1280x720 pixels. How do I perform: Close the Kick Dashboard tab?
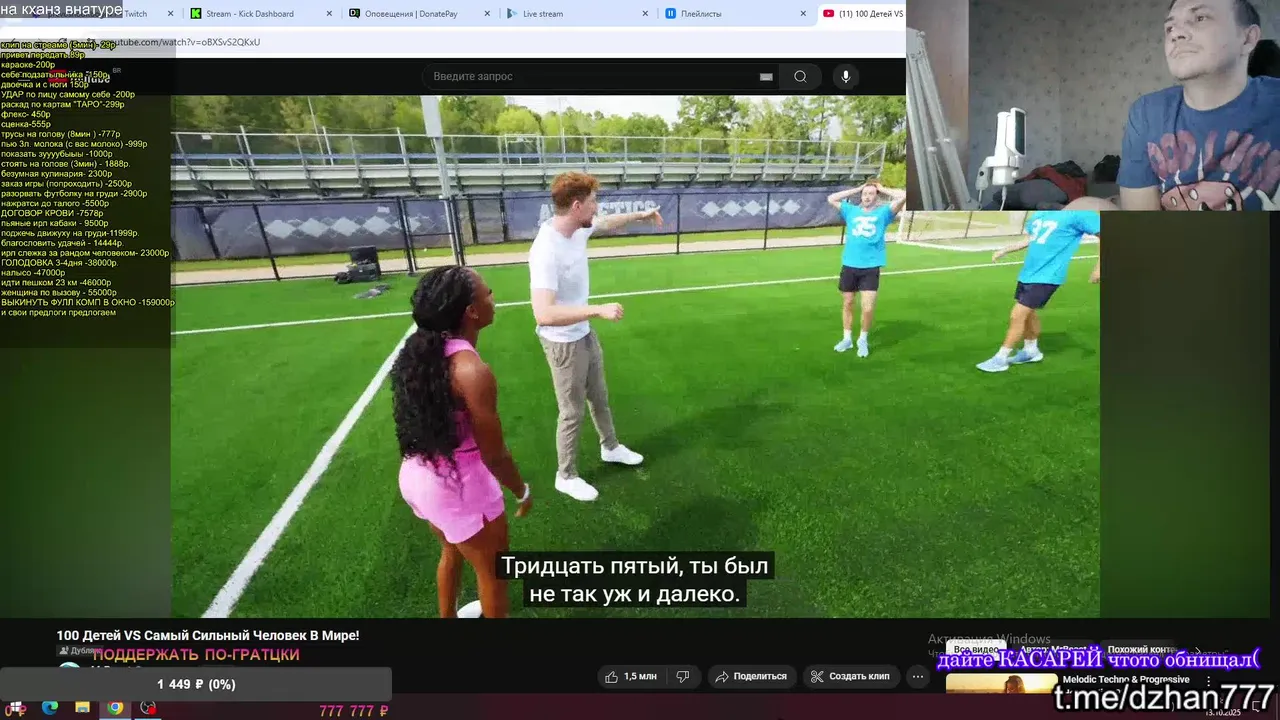(331, 14)
